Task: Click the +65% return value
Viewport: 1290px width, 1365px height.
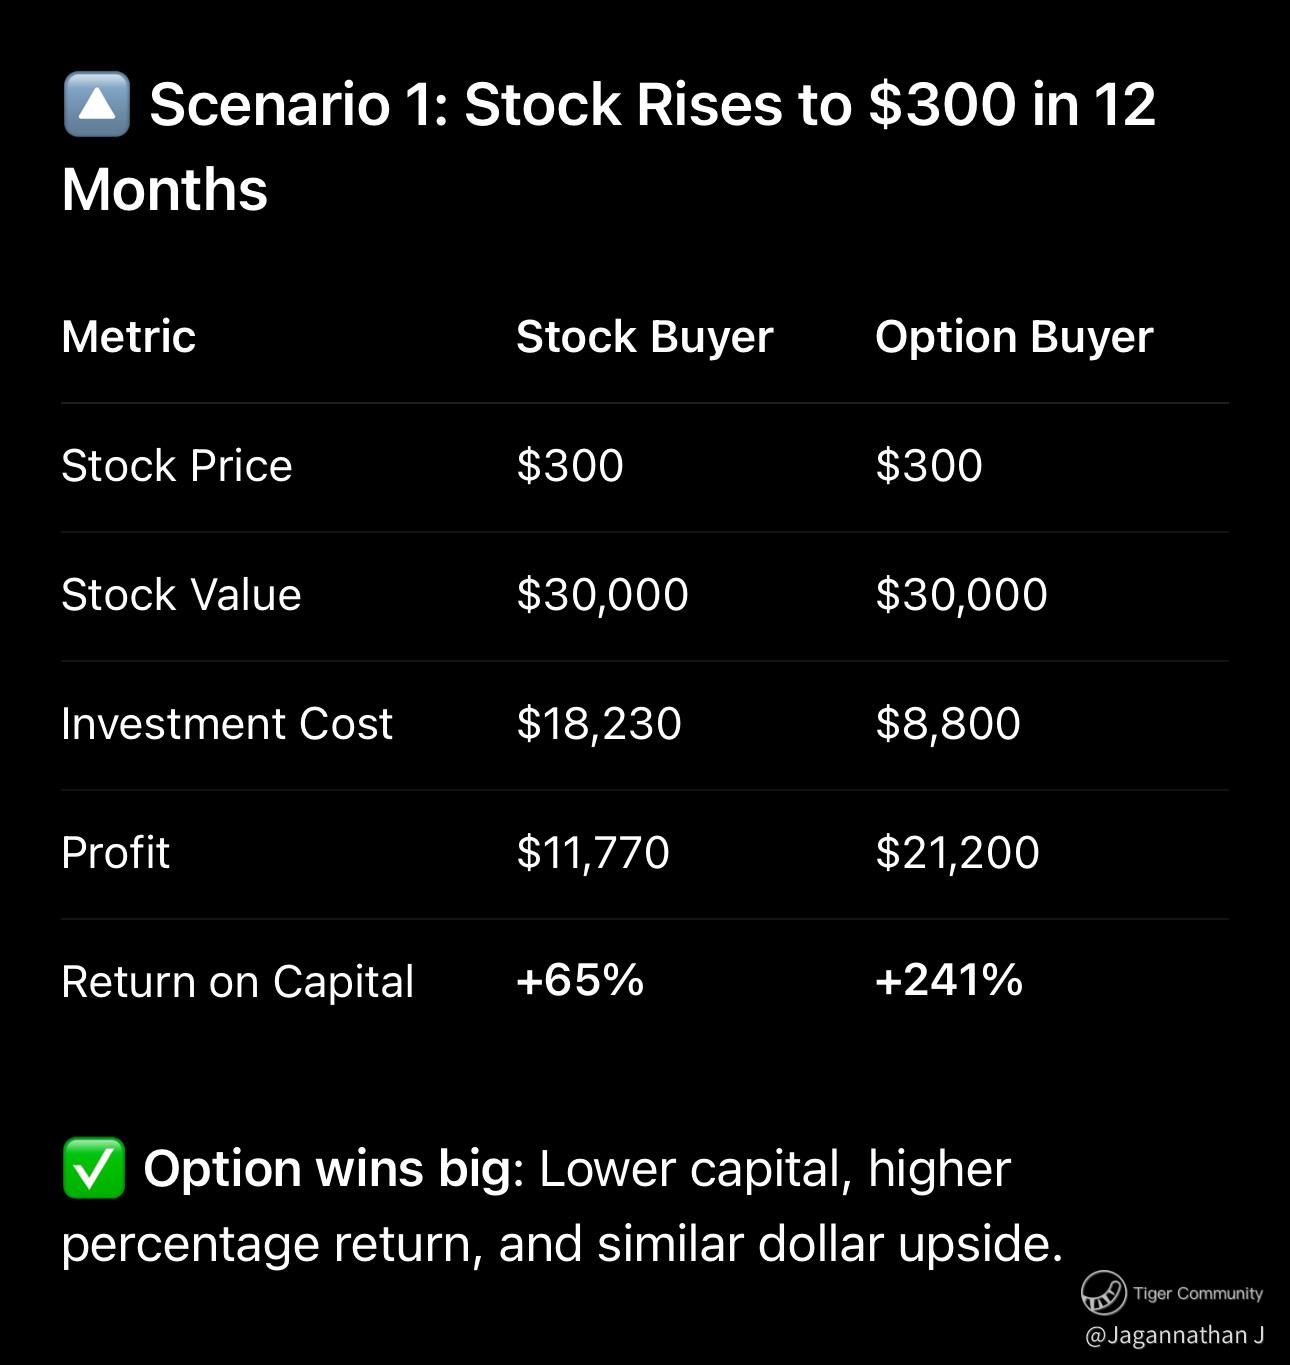Action: 580,980
